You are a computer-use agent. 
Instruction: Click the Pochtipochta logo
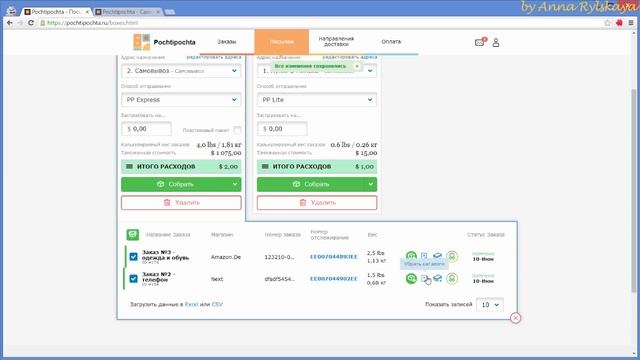tap(164, 42)
